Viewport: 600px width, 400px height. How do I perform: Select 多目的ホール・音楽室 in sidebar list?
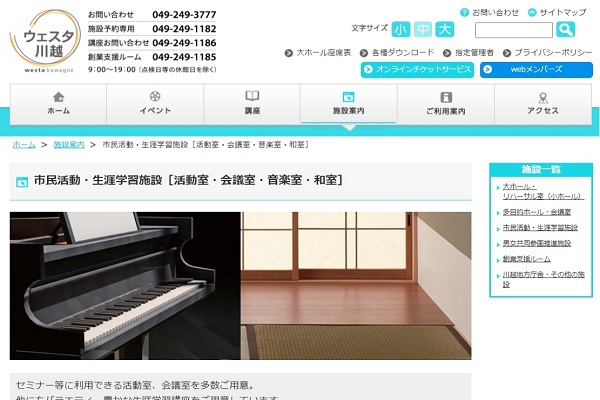[536, 212]
